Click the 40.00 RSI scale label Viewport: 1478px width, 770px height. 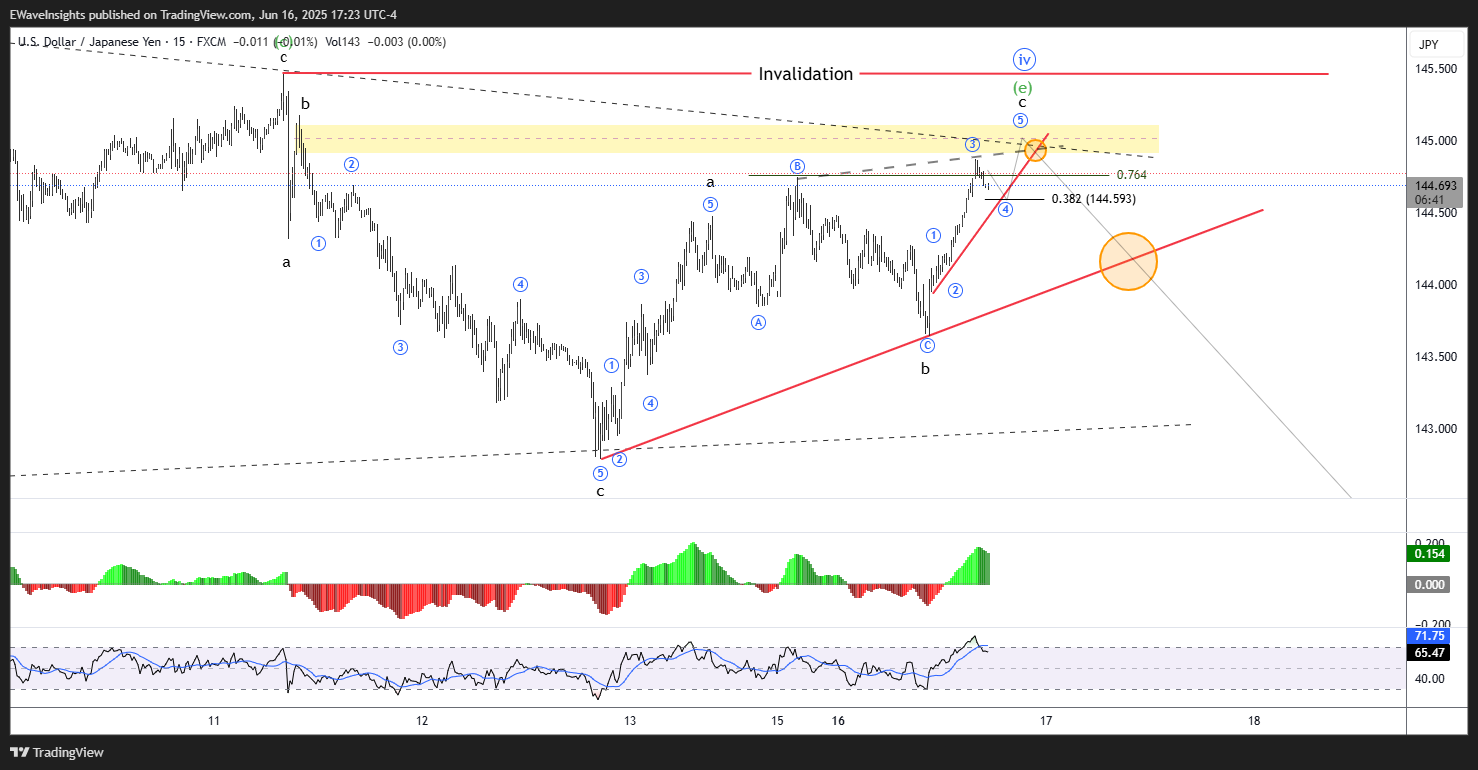tap(1428, 679)
